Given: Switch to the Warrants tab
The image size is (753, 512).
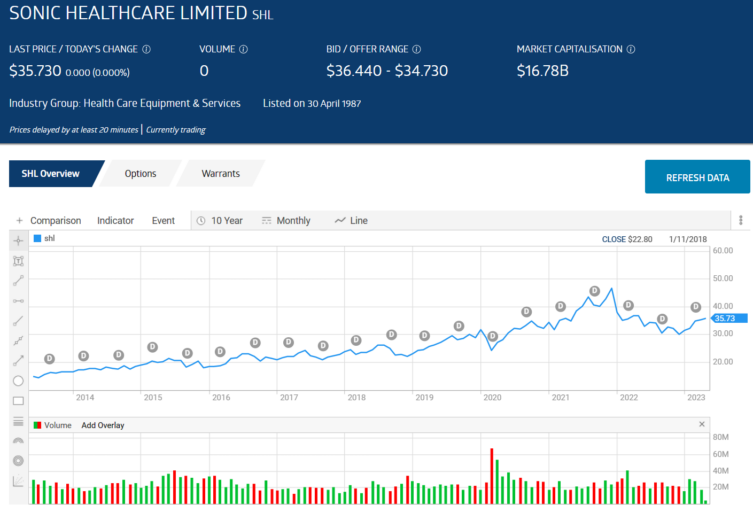Looking at the screenshot, I should pos(220,173).
